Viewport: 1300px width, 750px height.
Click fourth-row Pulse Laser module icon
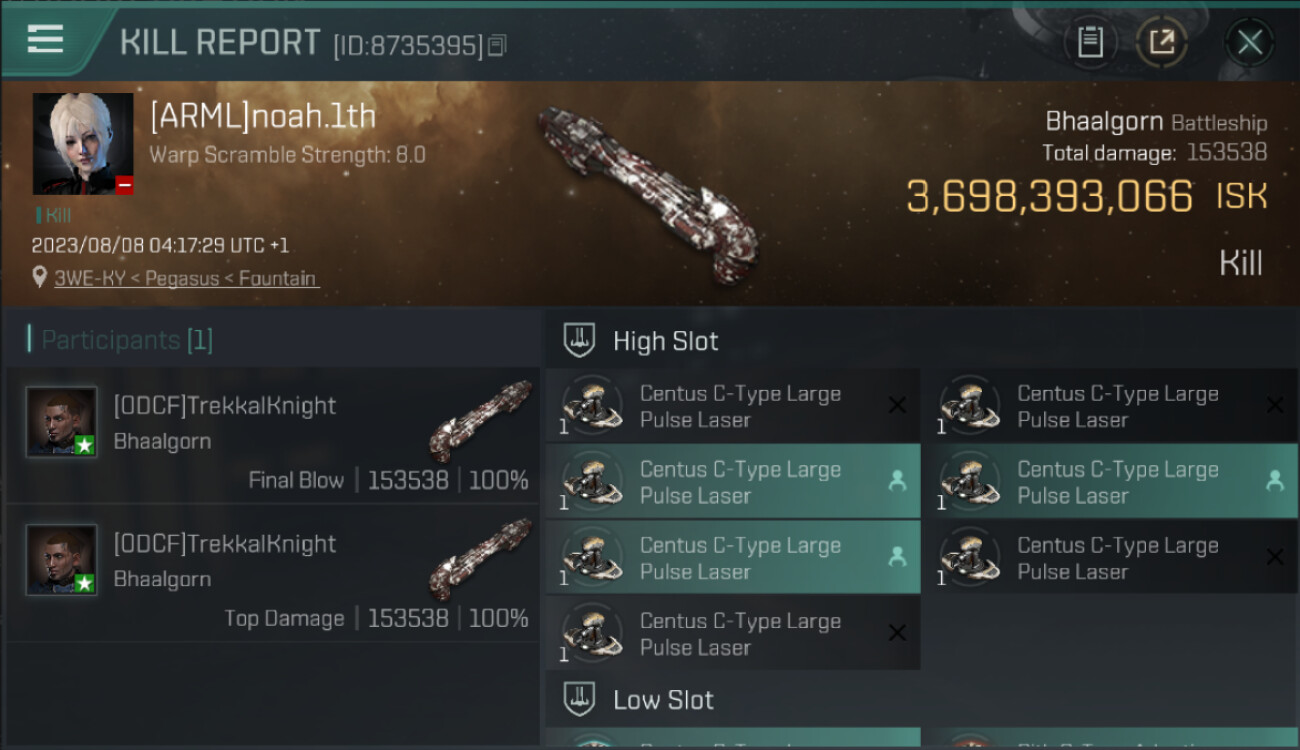coord(590,633)
